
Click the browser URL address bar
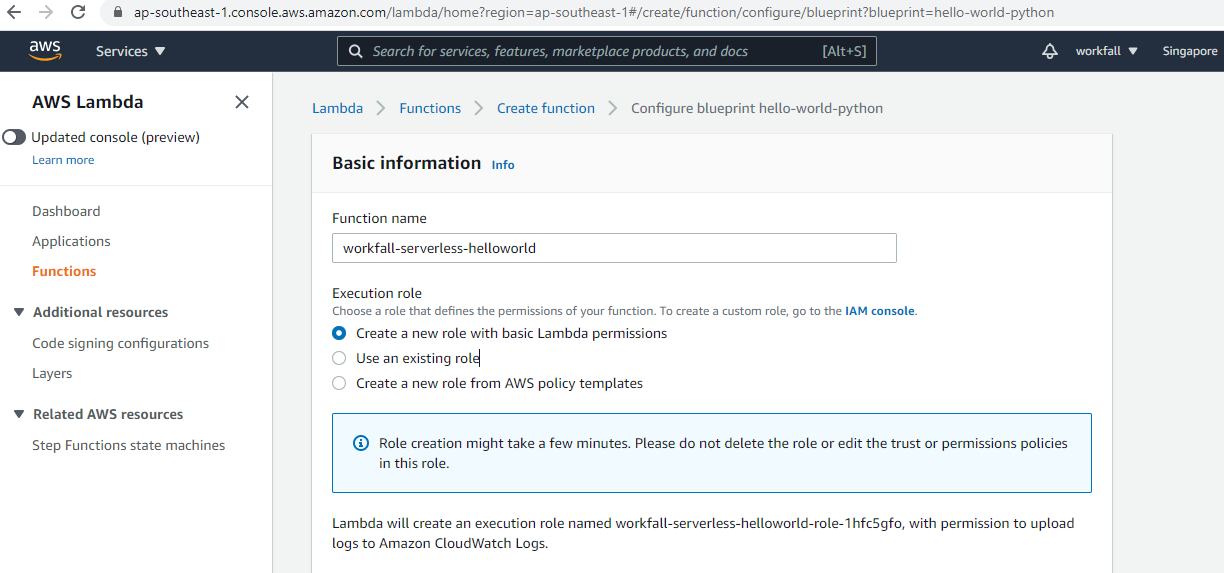click(594, 13)
